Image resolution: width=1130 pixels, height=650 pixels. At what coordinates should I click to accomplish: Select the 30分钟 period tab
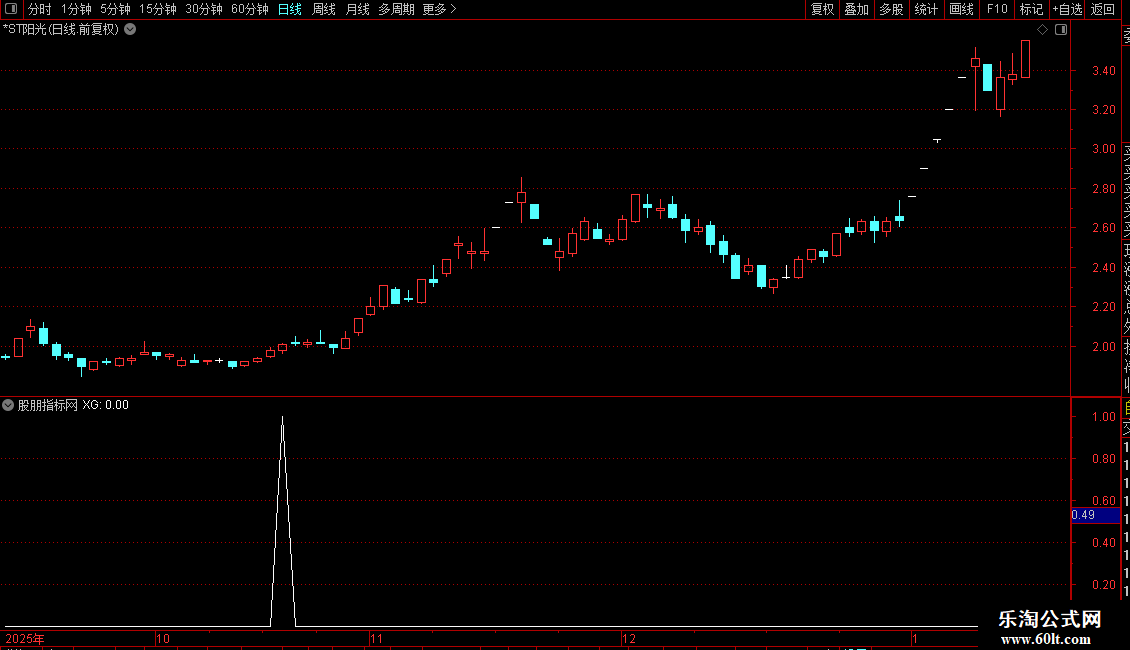point(204,9)
